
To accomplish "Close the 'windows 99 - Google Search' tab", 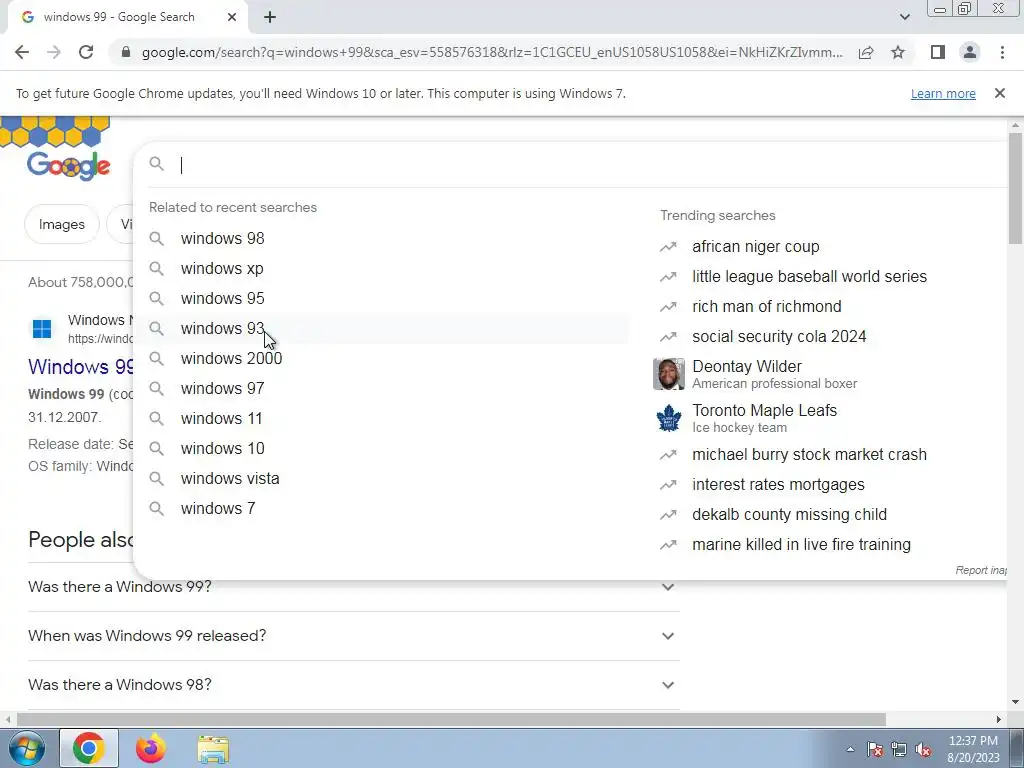I will (231, 18).
